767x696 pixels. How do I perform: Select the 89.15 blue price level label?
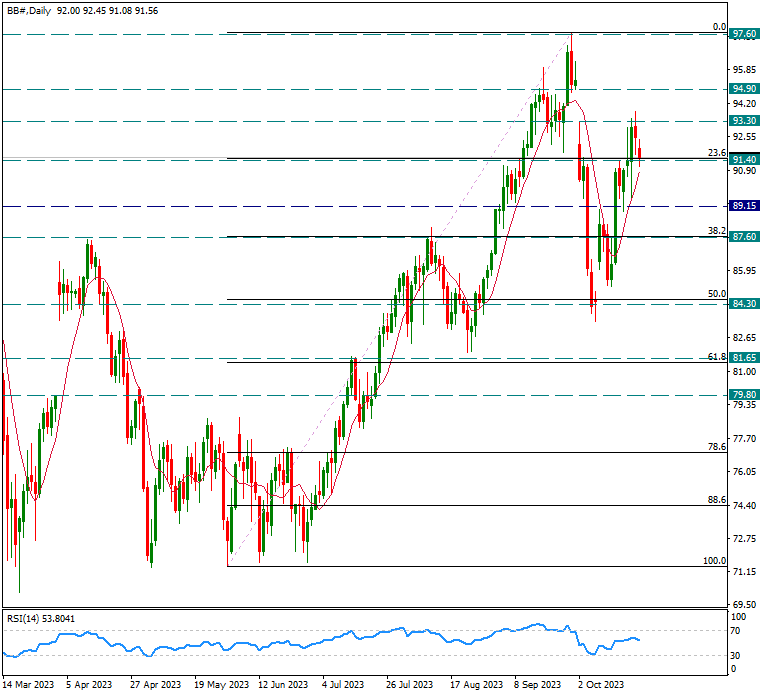pyautogui.click(x=744, y=205)
